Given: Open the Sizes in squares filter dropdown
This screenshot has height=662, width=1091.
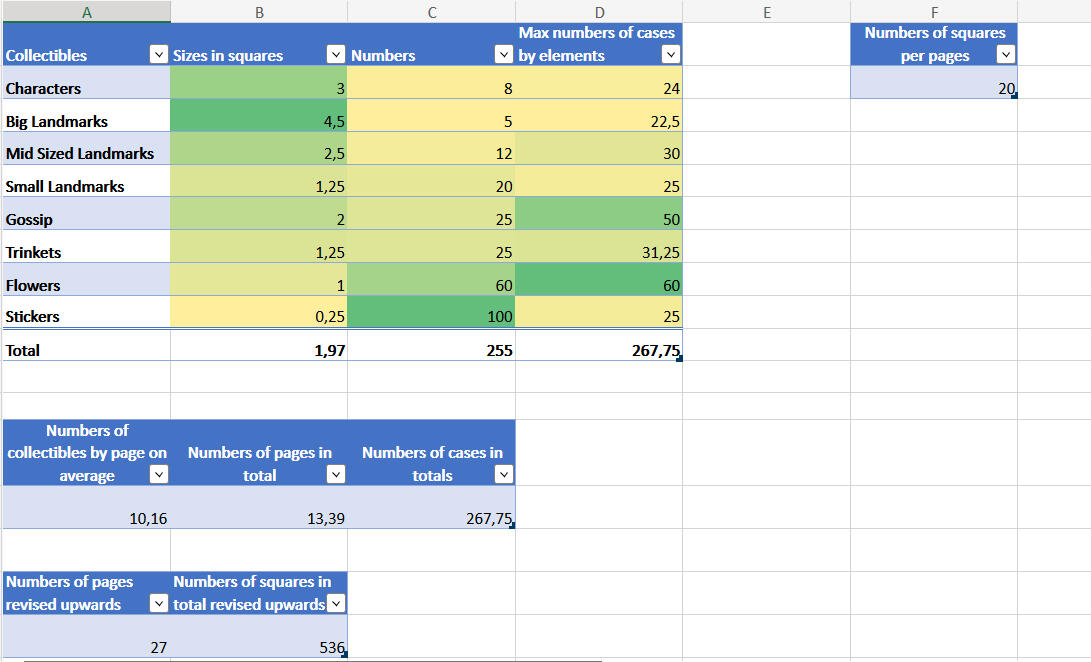Looking at the screenshot, I should tap(336, 55).
